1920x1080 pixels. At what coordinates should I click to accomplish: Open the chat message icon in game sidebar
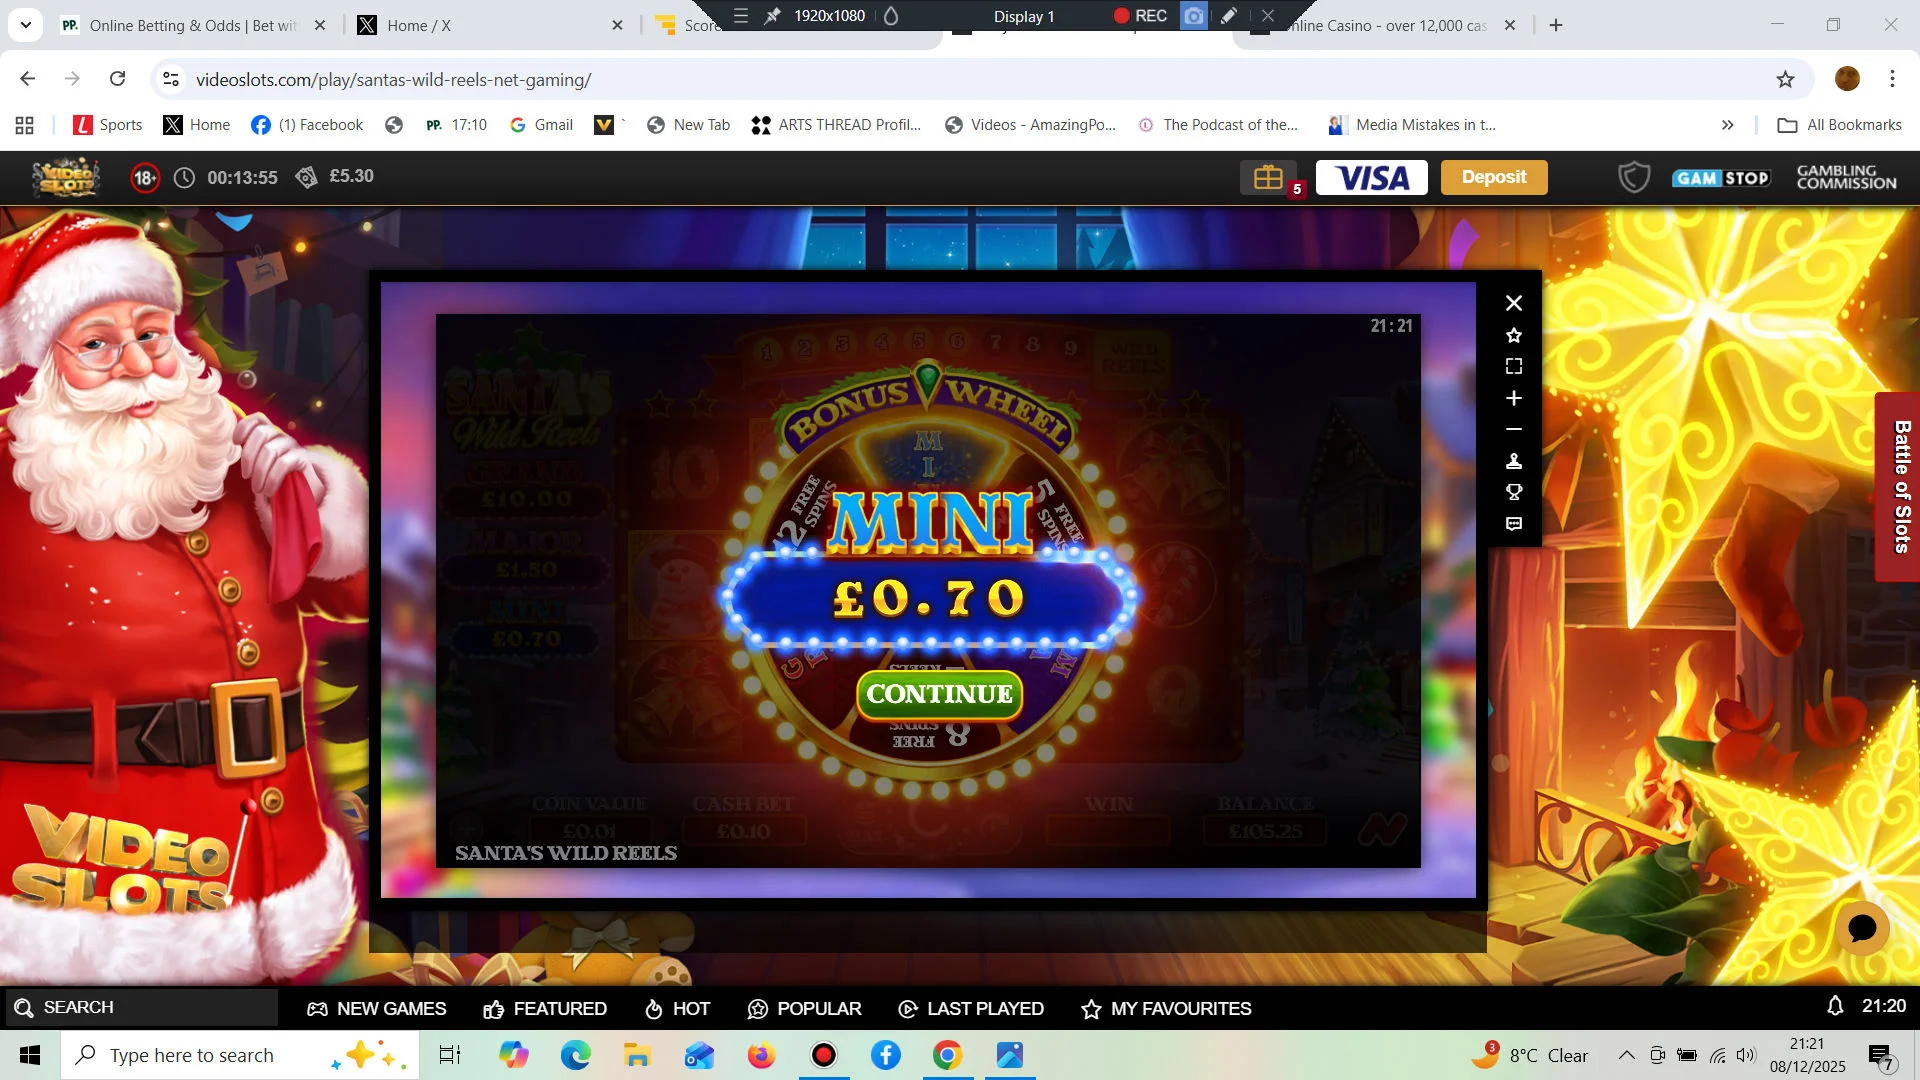pyautogui.click(x=1514, y=524)
